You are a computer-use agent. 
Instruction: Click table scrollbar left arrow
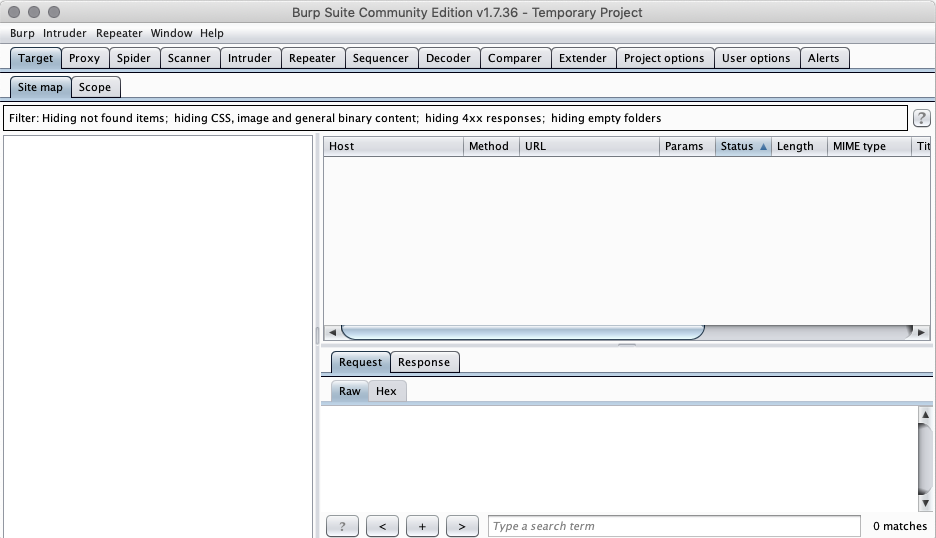point(332,333)
